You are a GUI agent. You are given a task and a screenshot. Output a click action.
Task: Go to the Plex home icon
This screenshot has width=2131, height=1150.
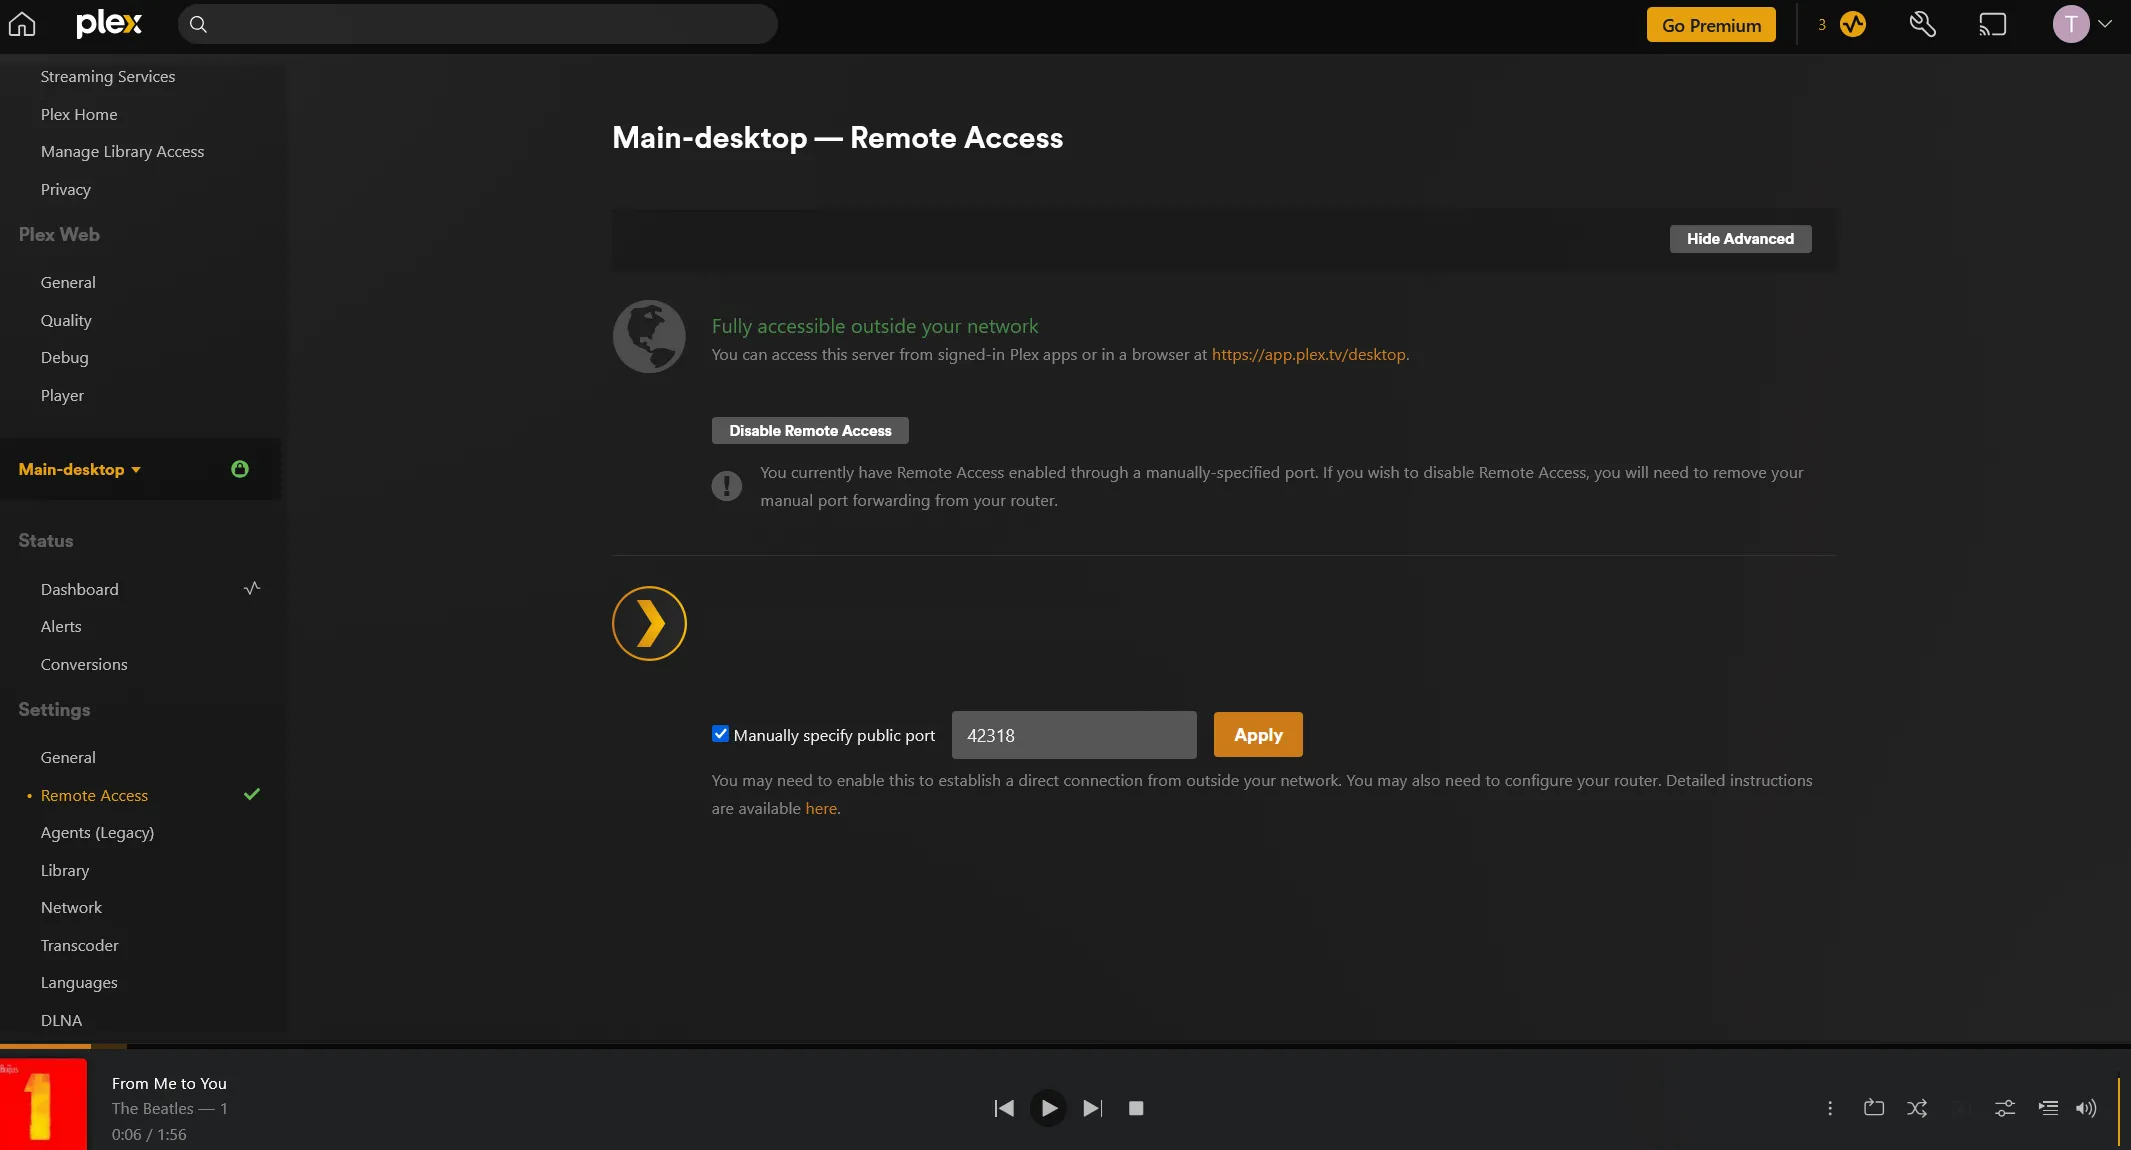coord(22,24)
